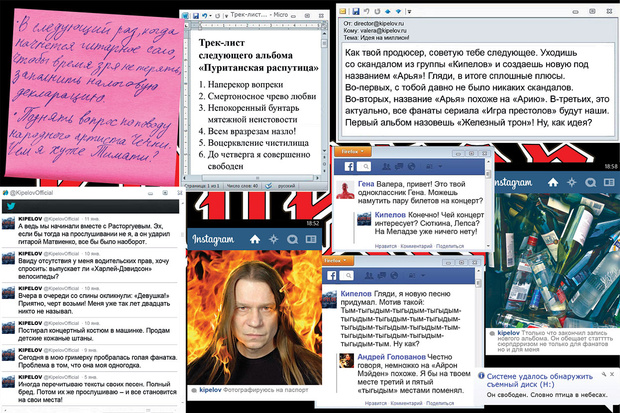
Task: Click Facebook search field in Гена post window
Action: point(364,167)
